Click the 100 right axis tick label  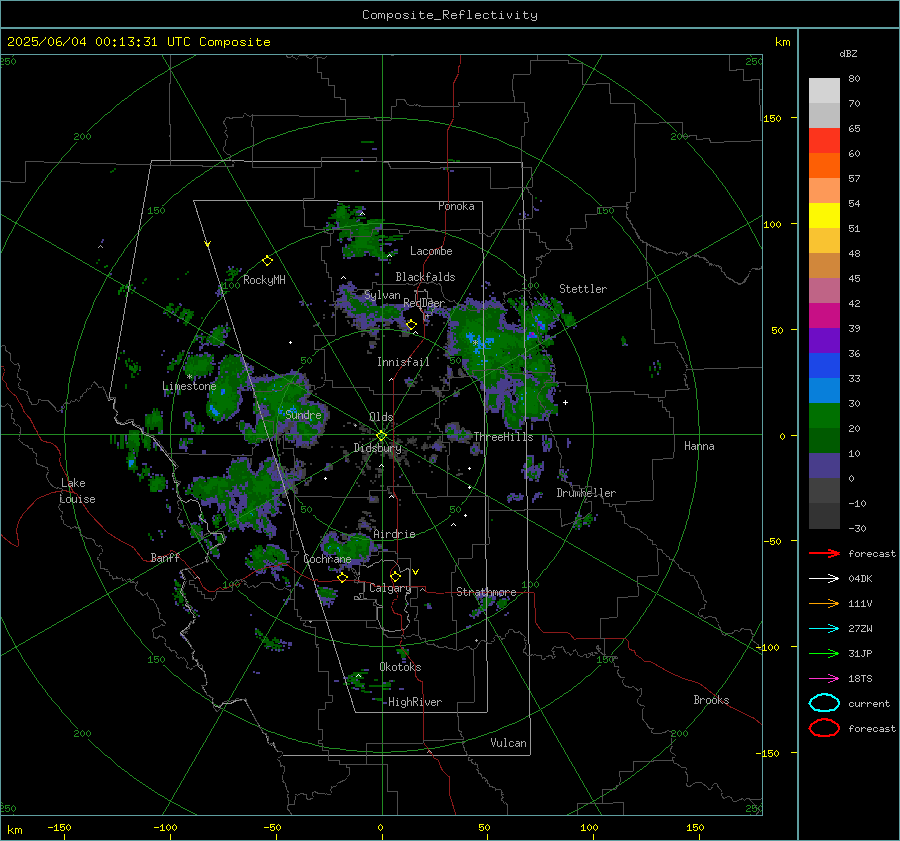[772, 224]
